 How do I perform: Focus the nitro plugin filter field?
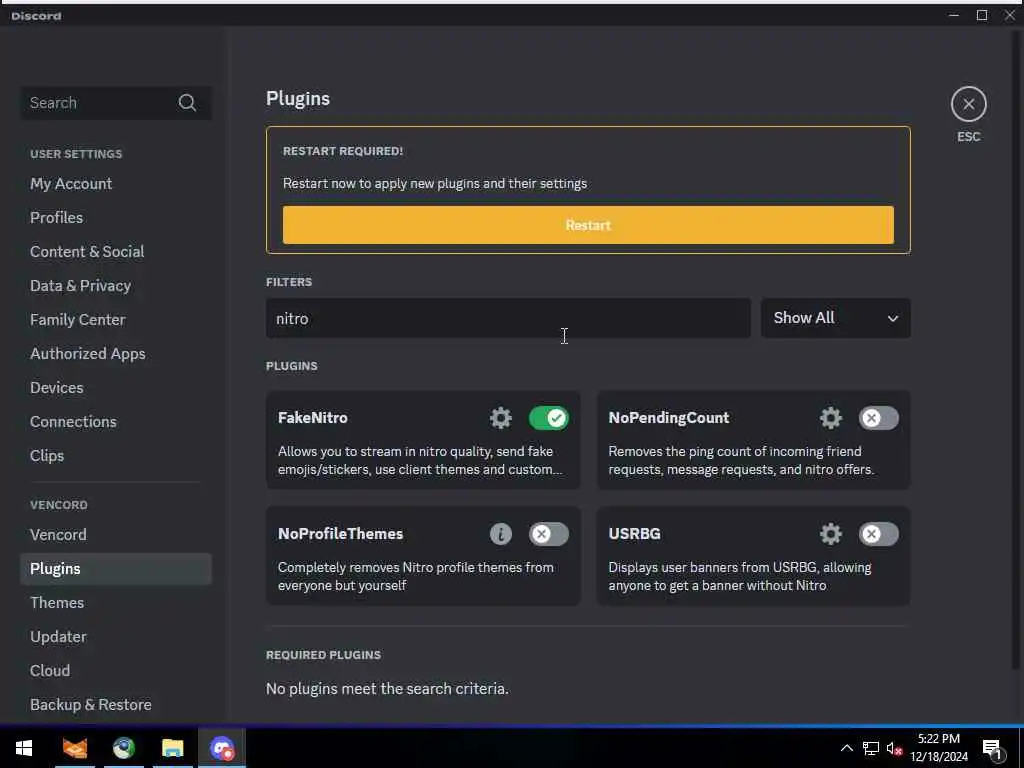click(508, 318)
